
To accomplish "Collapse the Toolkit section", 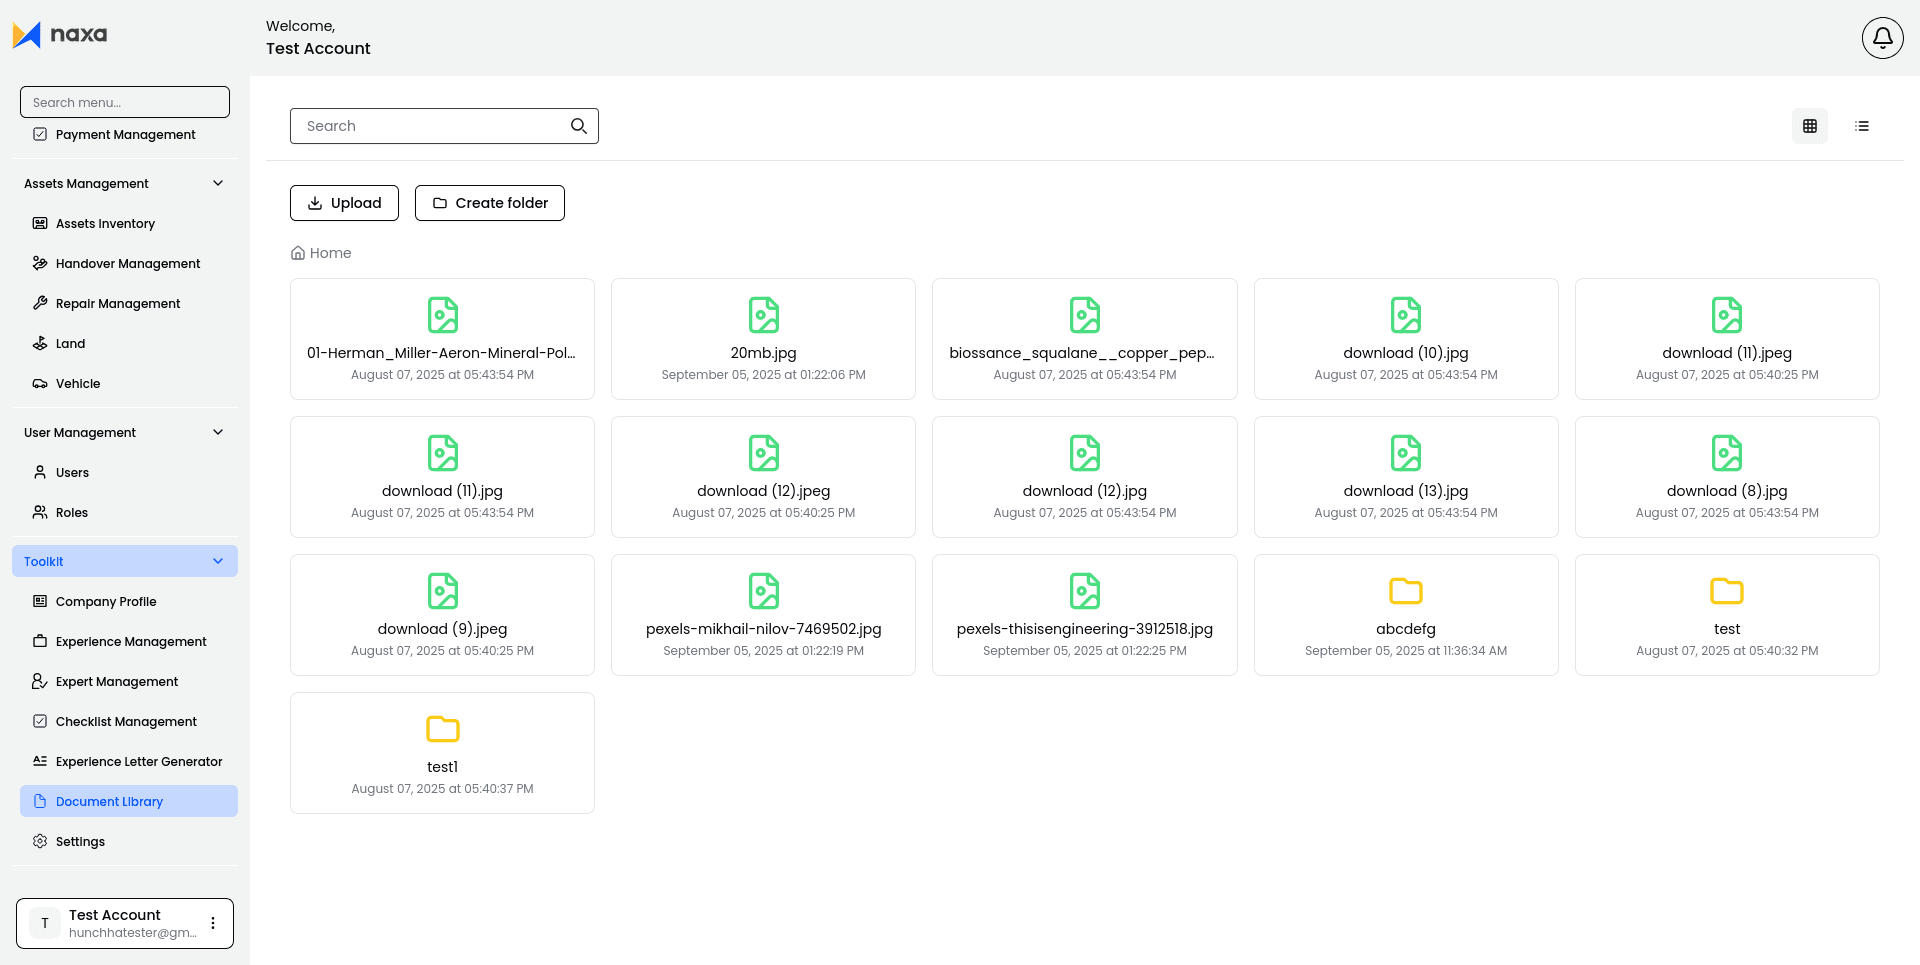I will (x=218, y=561).
